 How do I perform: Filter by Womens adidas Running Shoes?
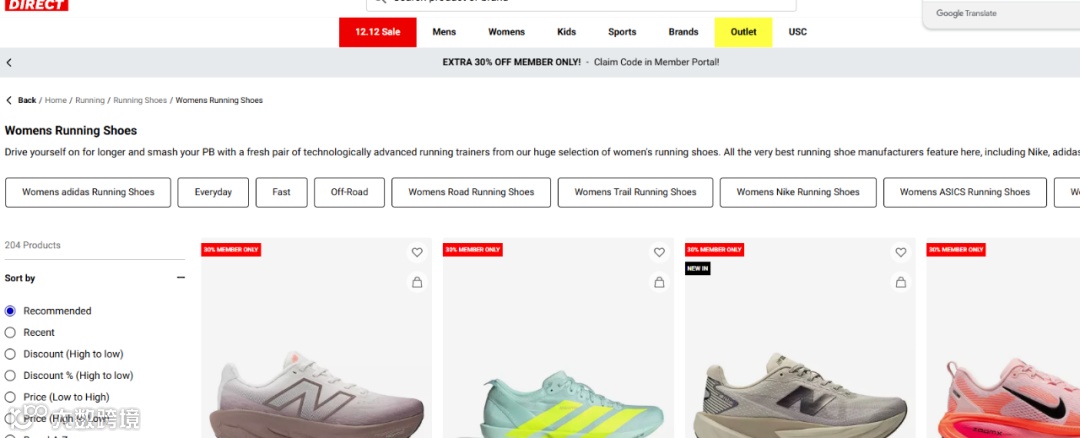(x=88, y=192)
